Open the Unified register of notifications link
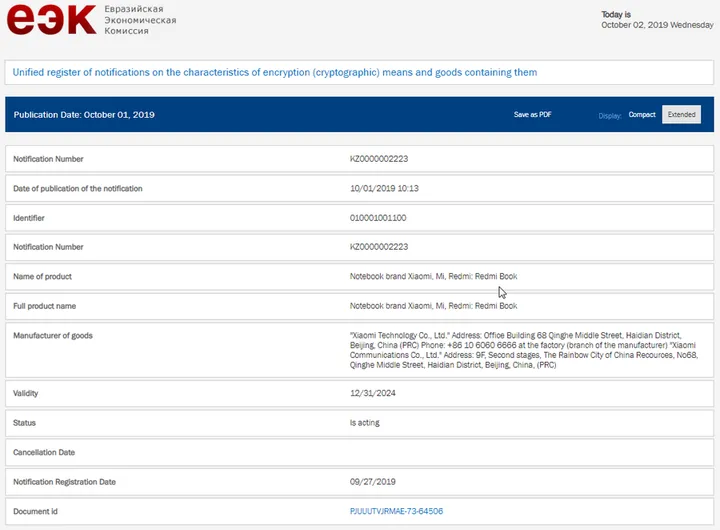 pos(275,72)
